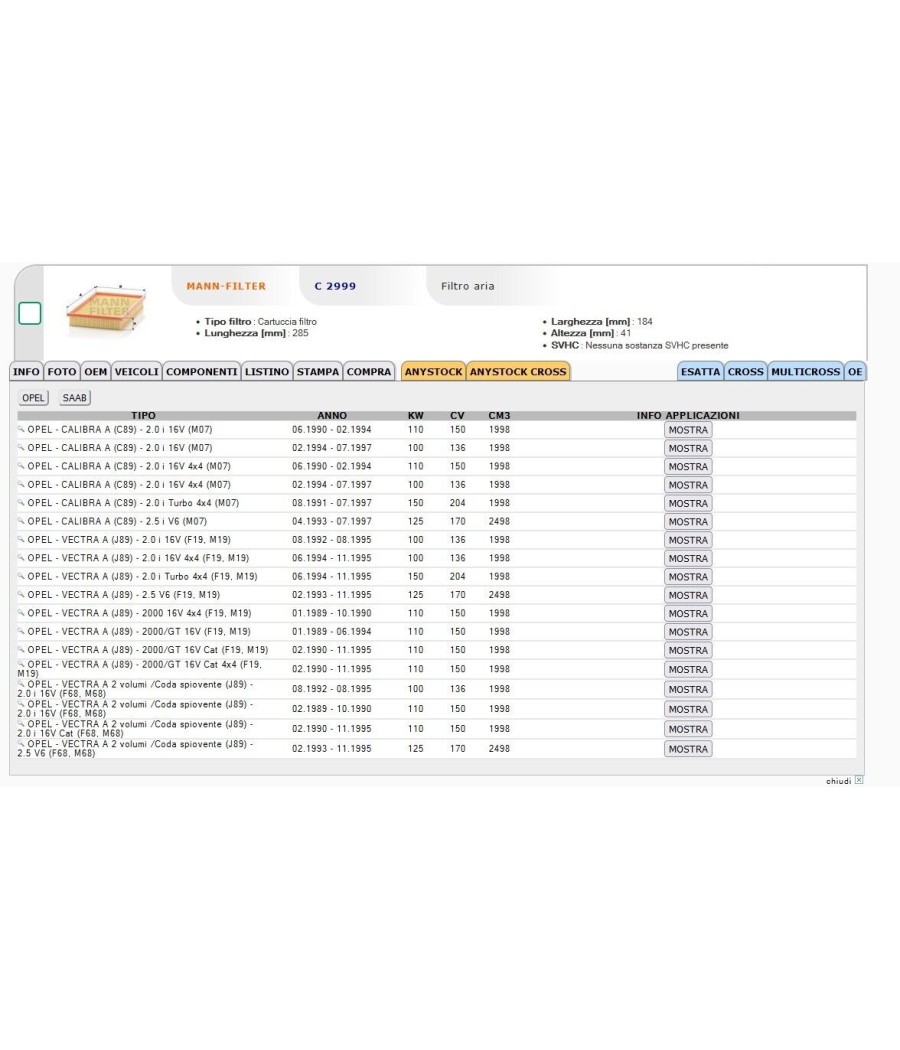900x1050 pixels.
Task: Click magnifier icon for Calibra 16V 4x4 06.1990 row
Action: pos(21,465)
